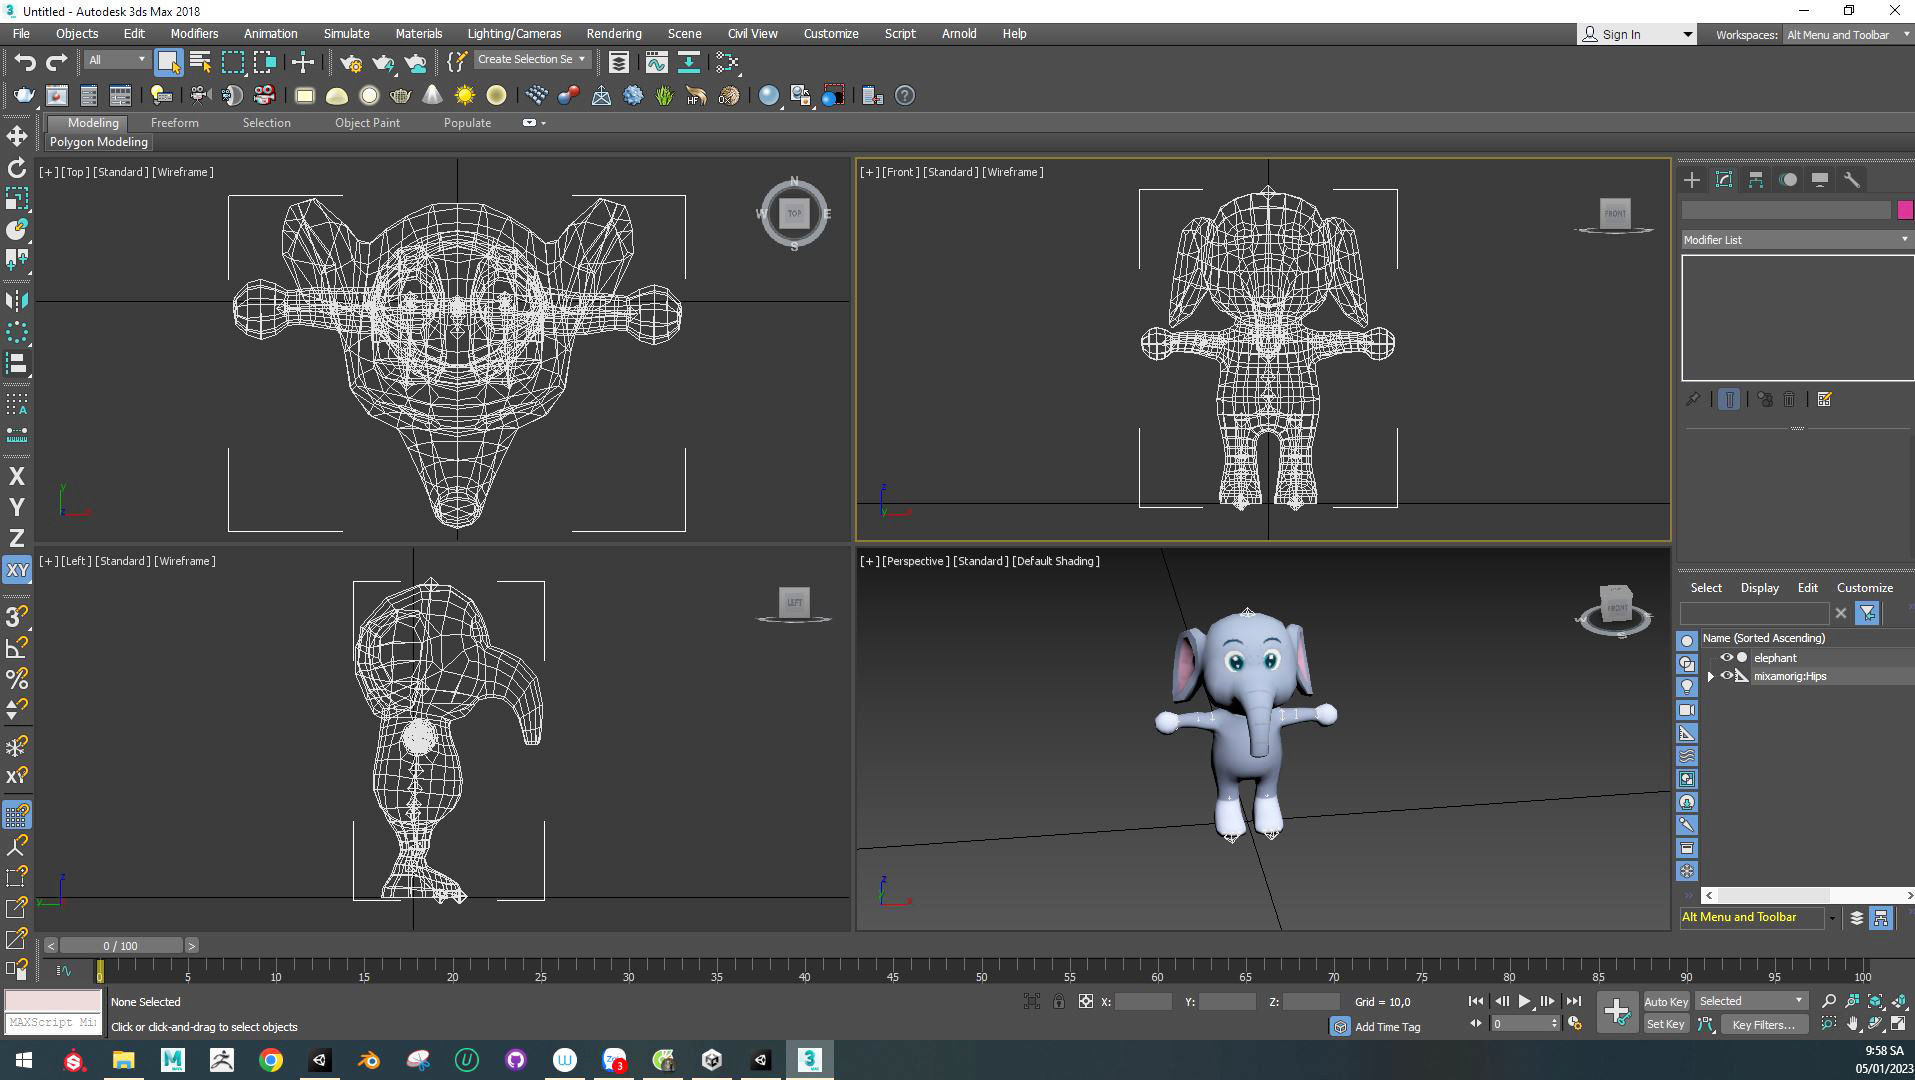Toggle Auto Key animation mode
Viewport: 1915px width, 1080px height.
1665,1002
